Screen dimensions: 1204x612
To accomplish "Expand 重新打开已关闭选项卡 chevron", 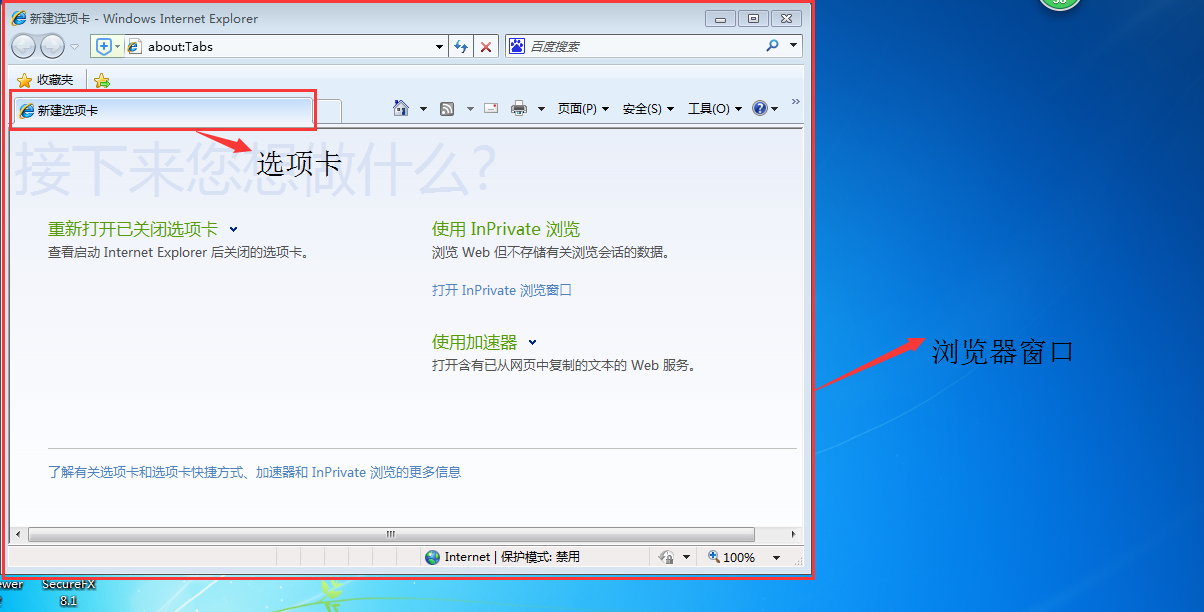I will tap(233, 228).
